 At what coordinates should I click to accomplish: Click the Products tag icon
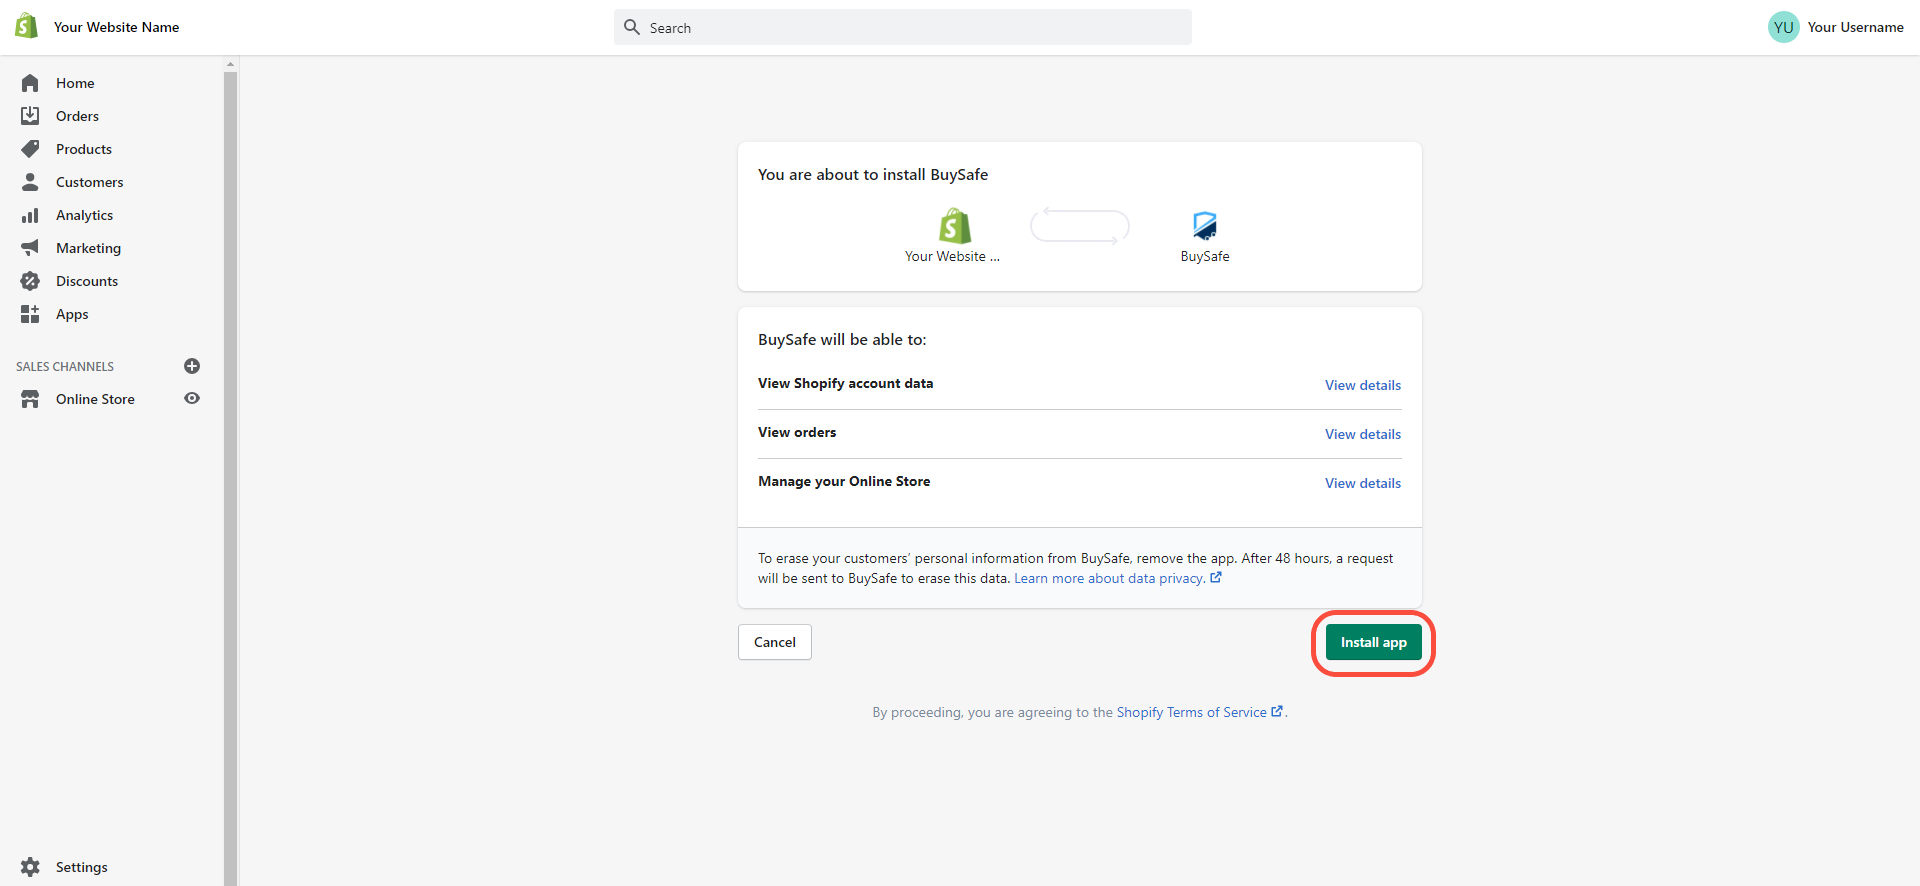pyautogui.click(x=30, y=149)
